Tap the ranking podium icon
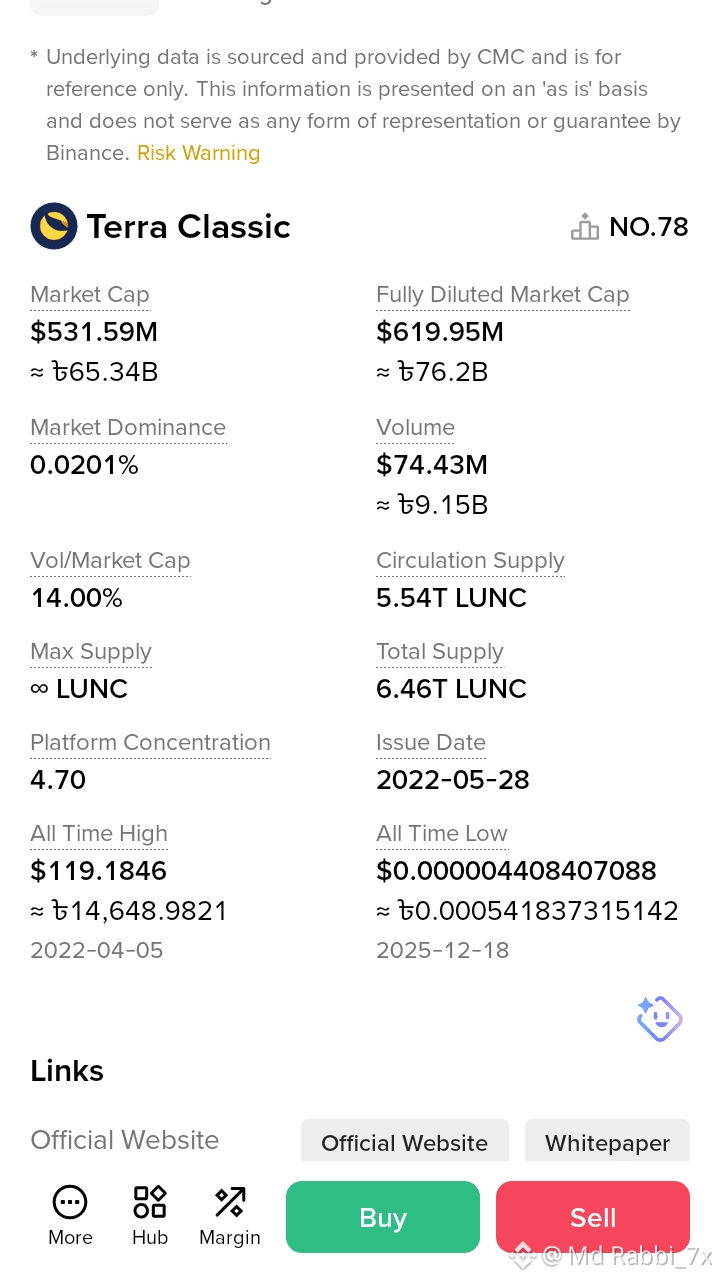This screenshot has width=720, height=1281. pos(585,227)
